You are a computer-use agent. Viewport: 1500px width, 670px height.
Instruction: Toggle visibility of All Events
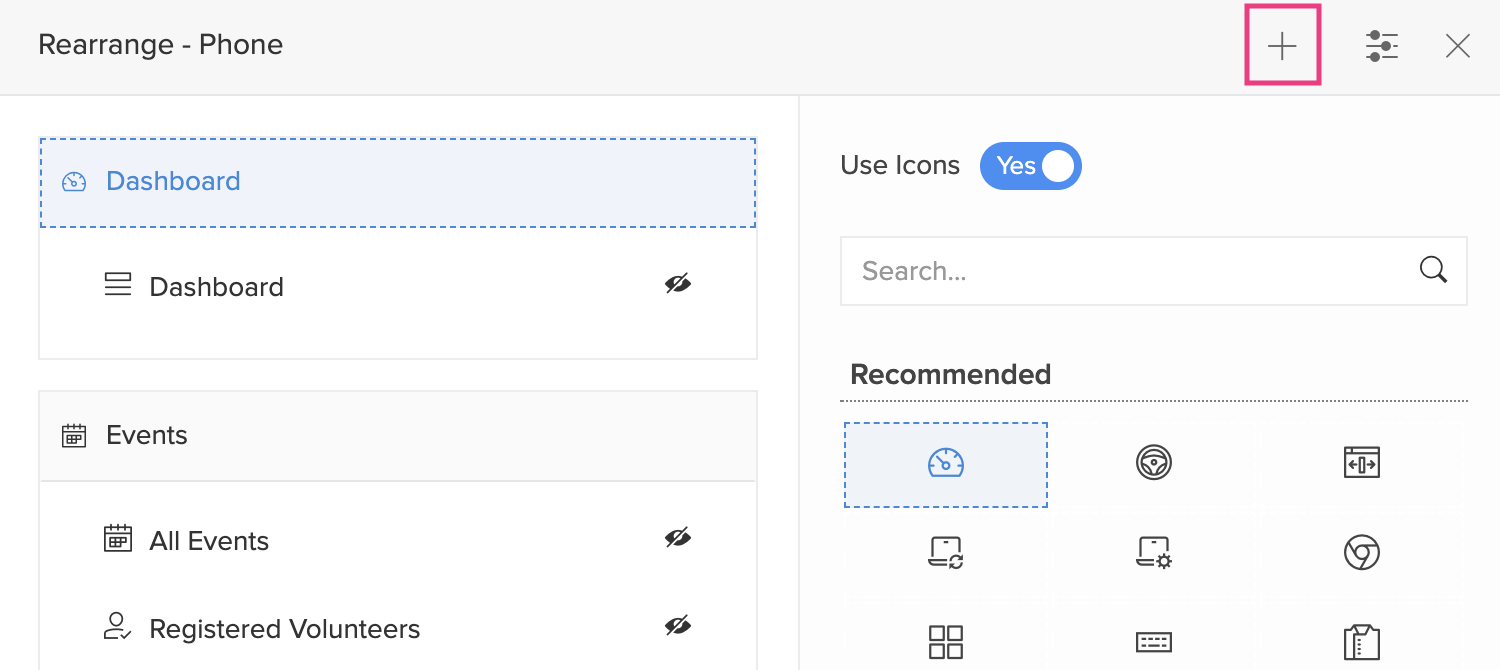tap(678, 539)
